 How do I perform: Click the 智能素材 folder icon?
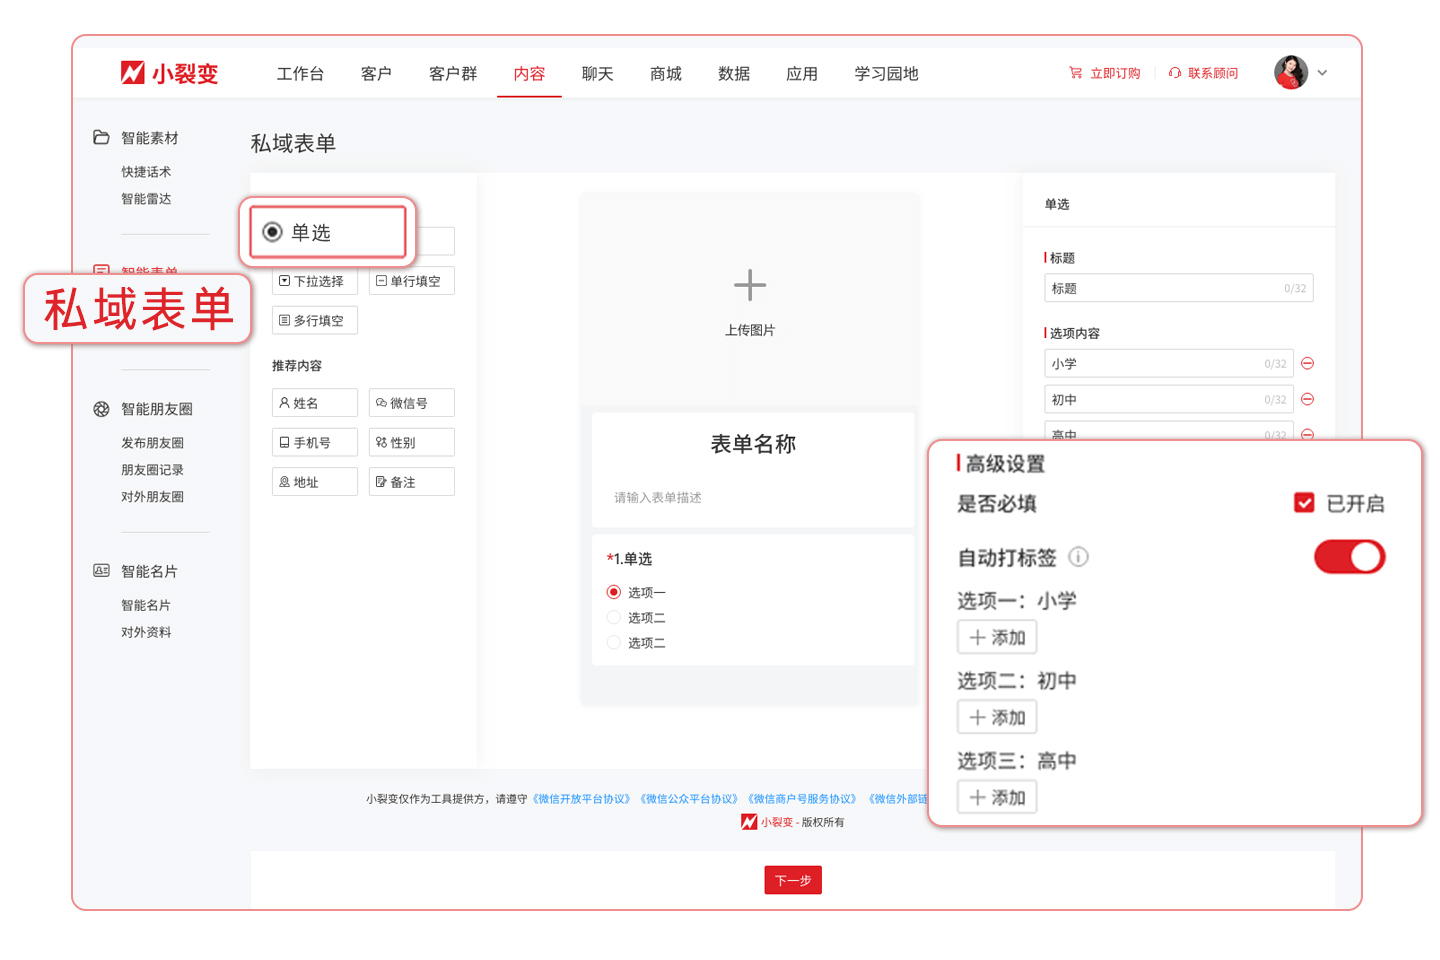pos(101,138)
